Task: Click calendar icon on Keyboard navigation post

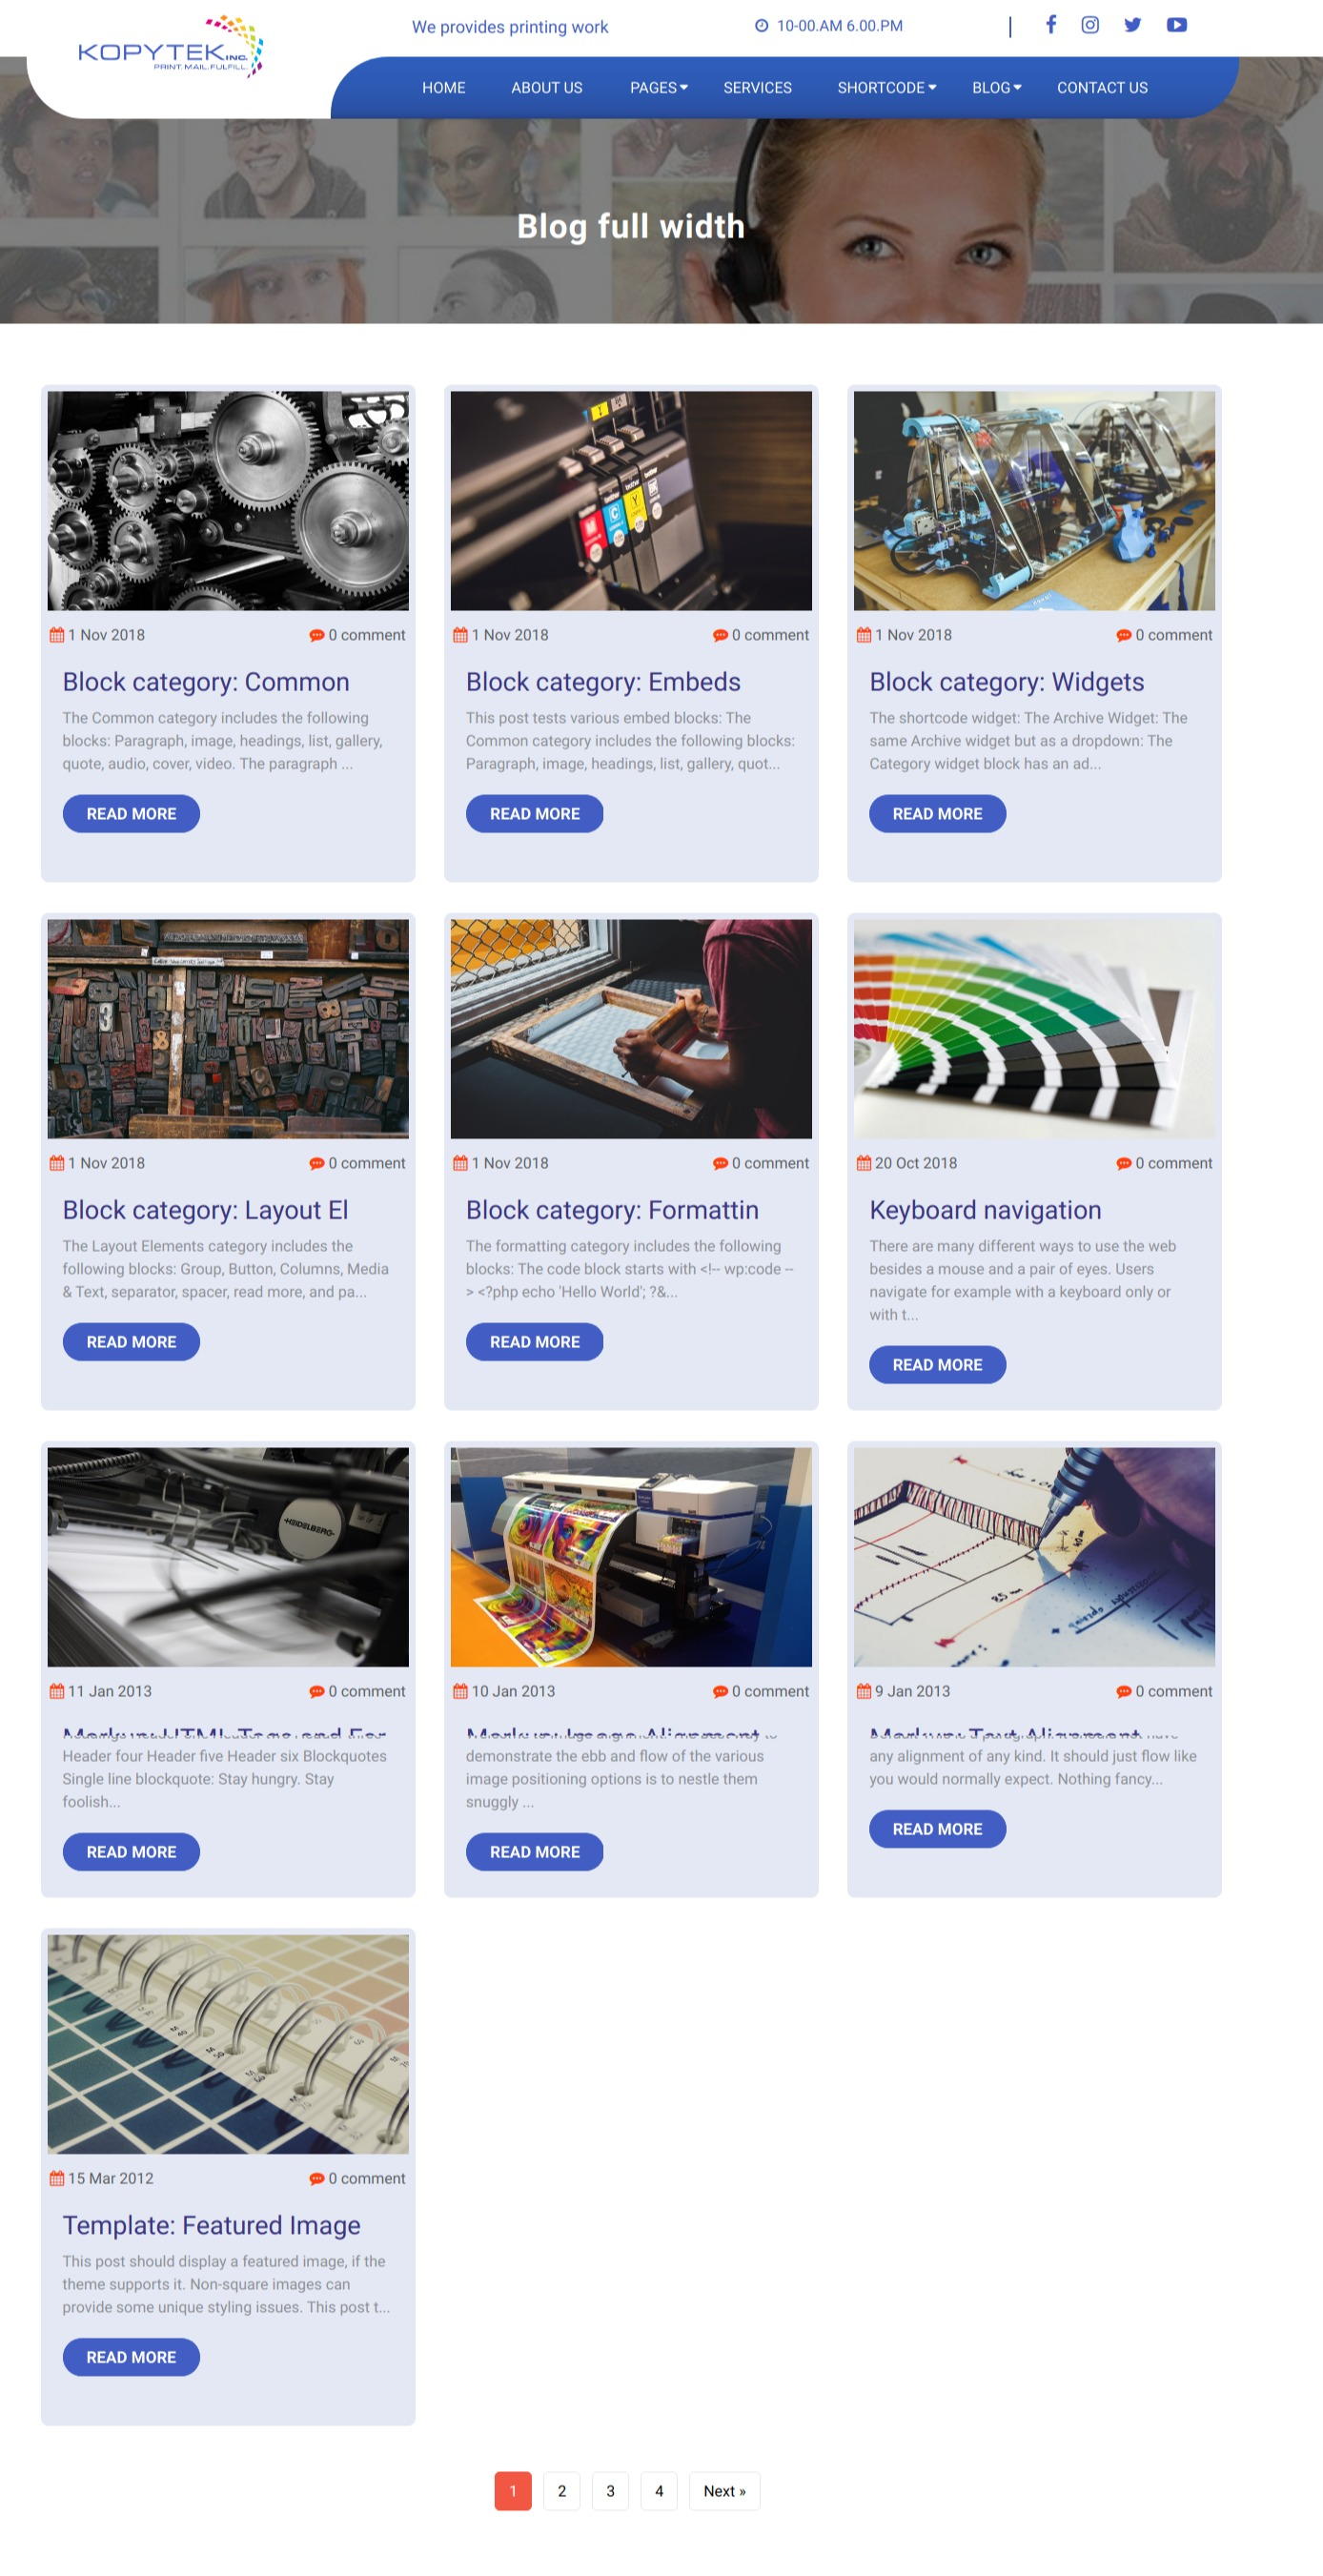Action: 863,1163
